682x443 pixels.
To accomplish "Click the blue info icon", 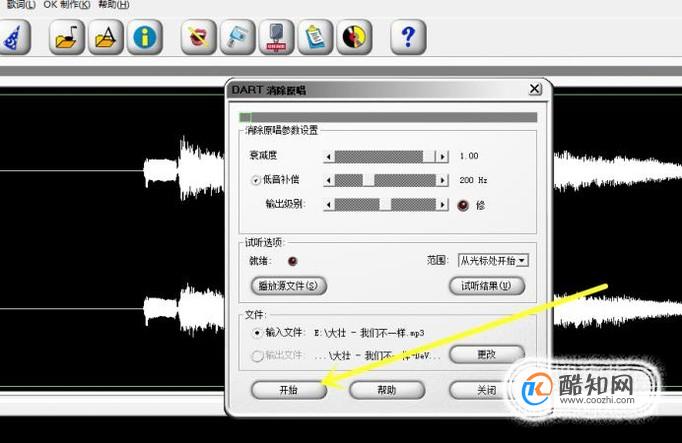I will click(145, 37).
